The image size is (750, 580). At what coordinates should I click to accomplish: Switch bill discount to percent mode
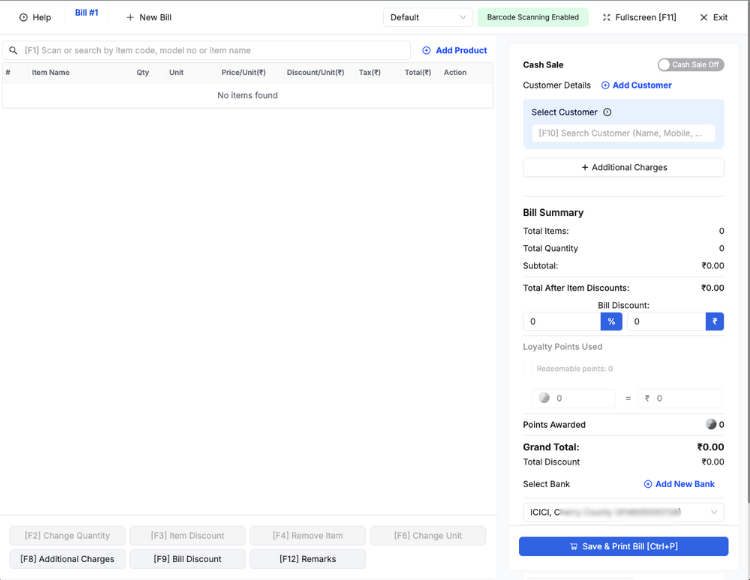click(x=611, y=321)
